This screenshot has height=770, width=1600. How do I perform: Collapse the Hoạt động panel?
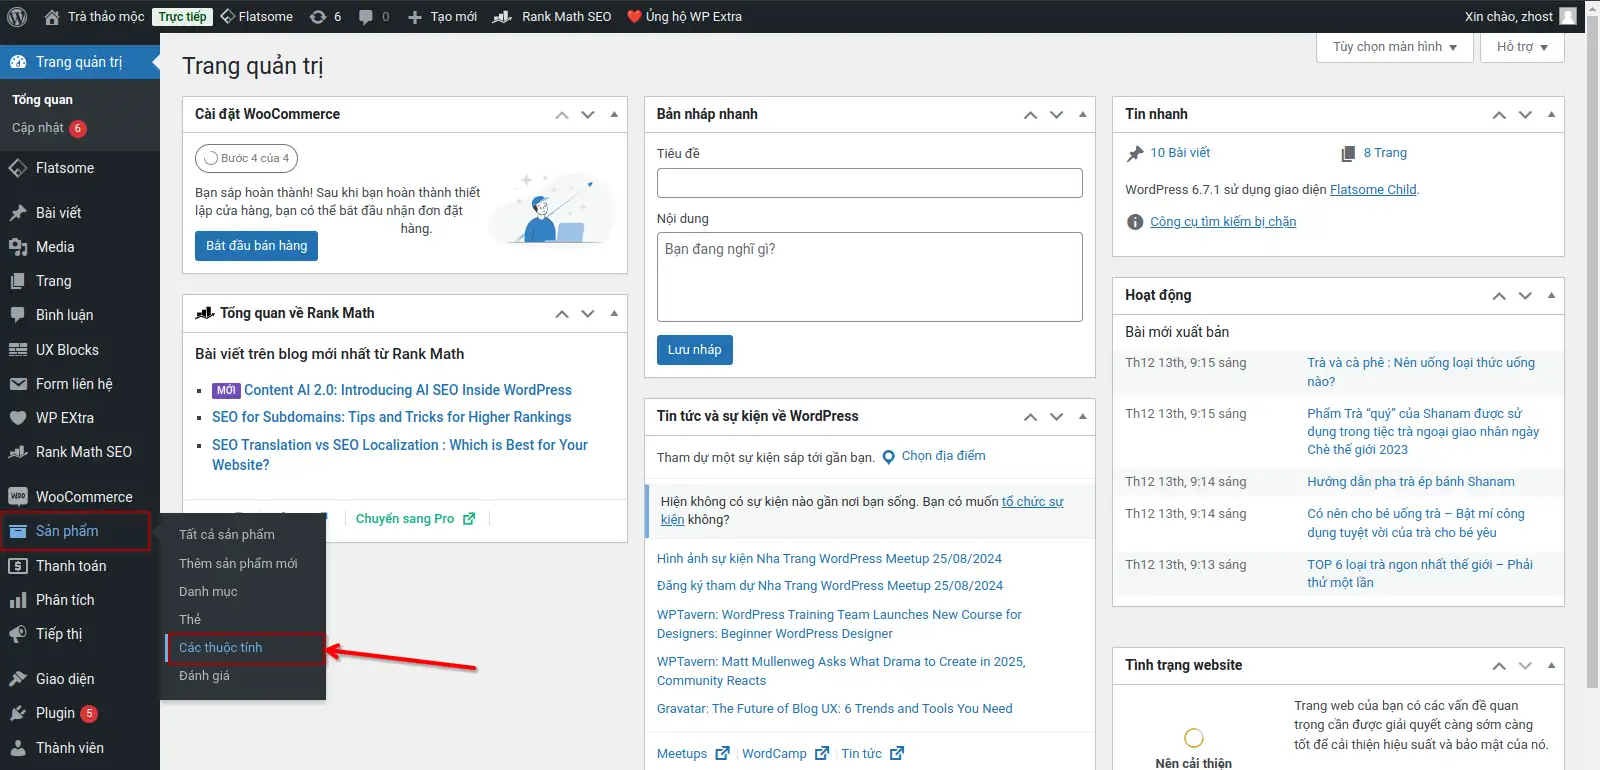1551,295
